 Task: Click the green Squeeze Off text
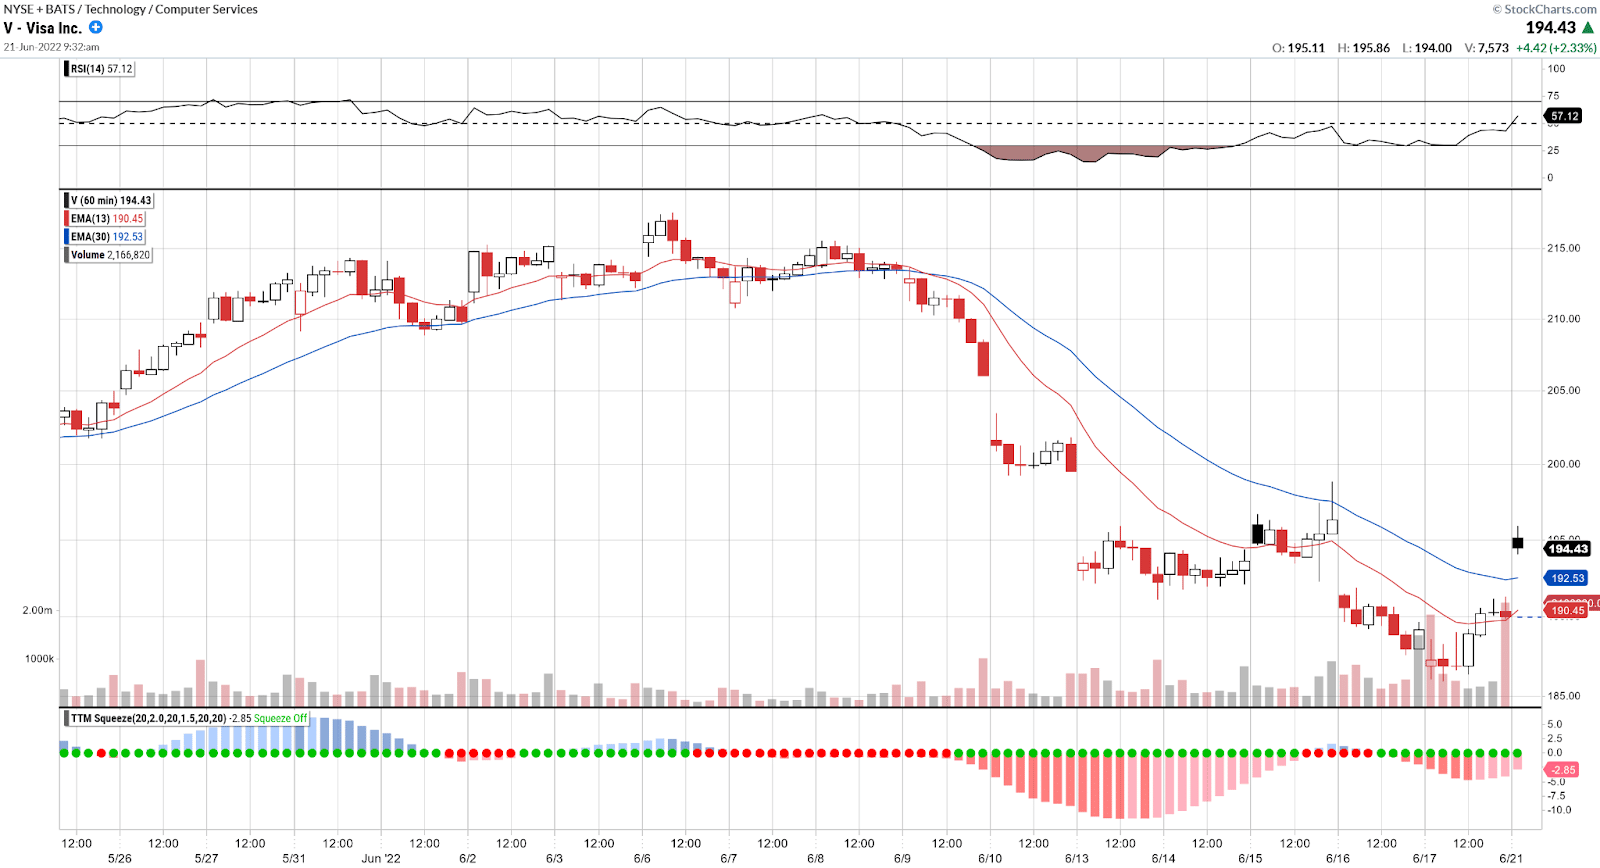[280, 718]
